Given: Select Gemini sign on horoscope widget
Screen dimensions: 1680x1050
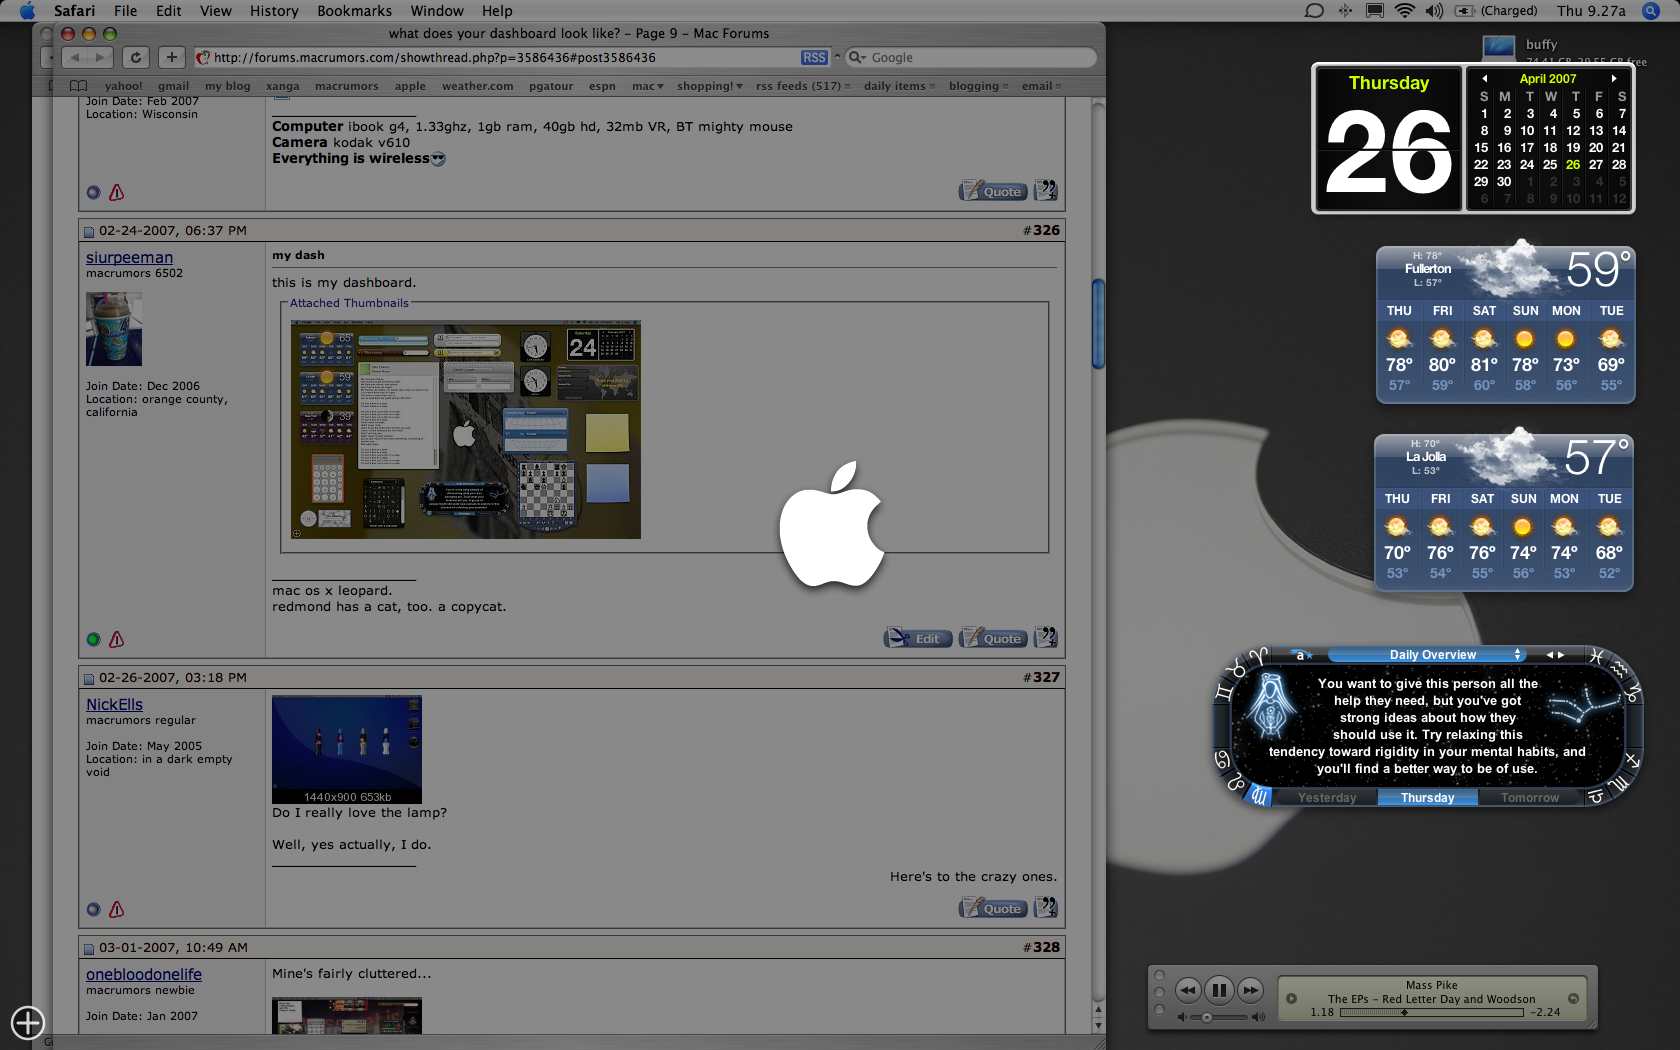Looking at the screenshot, I should tap(1223, 692).
